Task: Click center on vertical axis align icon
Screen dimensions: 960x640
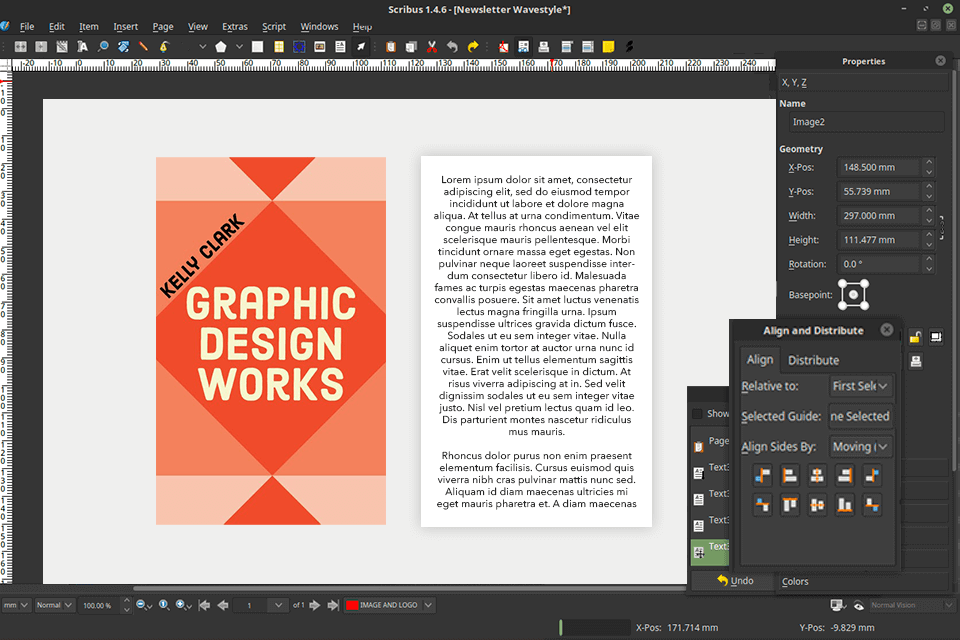Action: point(817,476)
